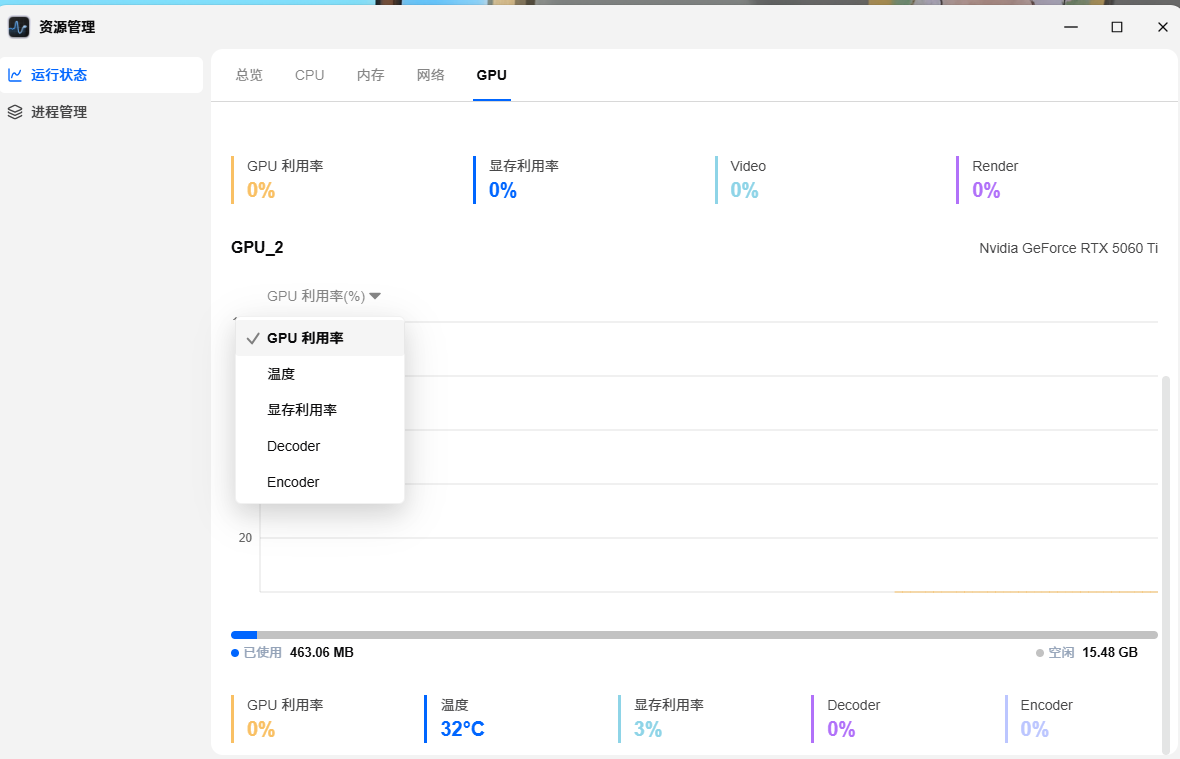
Task: Switch to the 内存 tab
Action: click(x=370, y=75)
